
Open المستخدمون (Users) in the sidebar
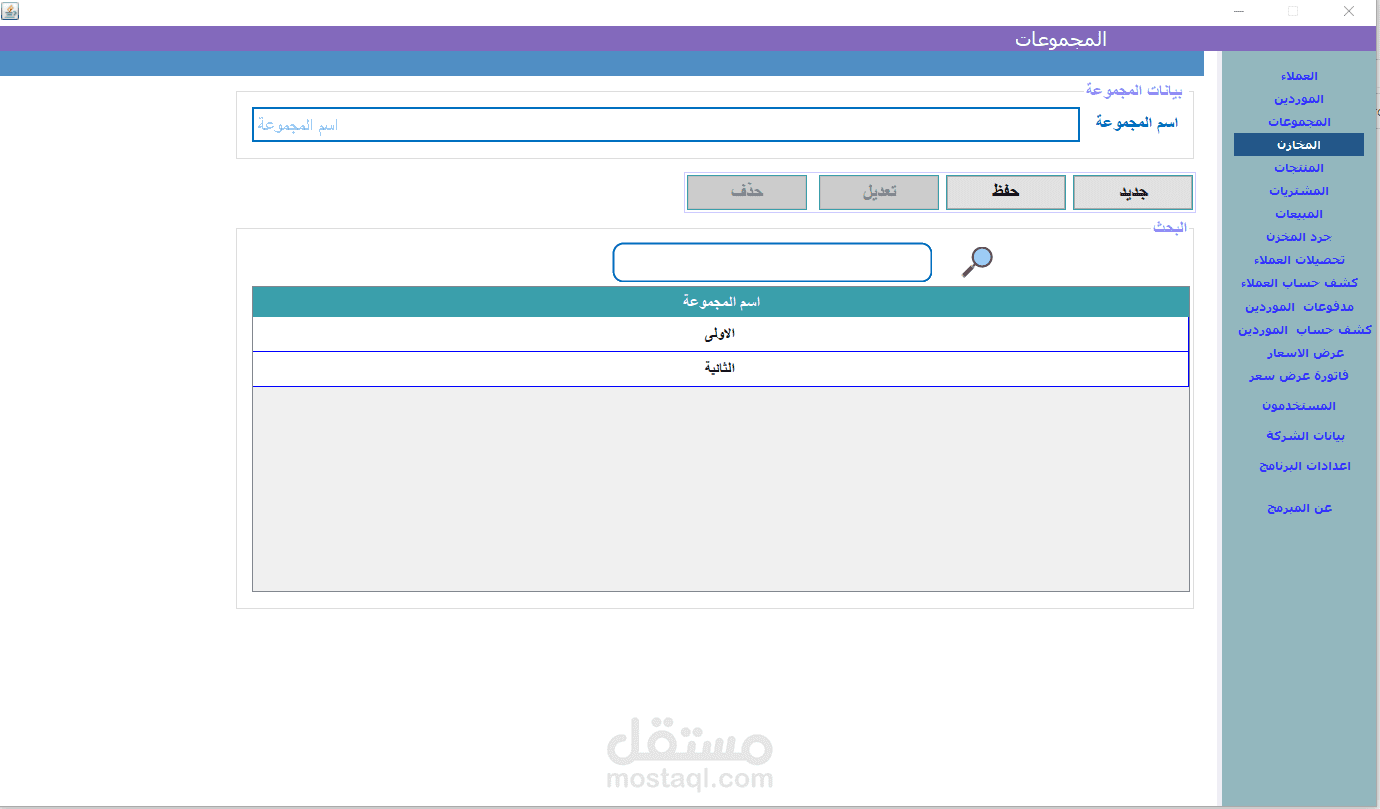(x=1299, y=406)
